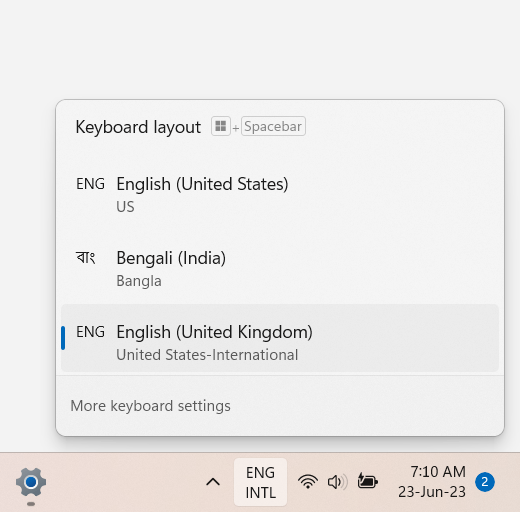The width and height of the screenshot is (520, 512).
Task: Click the 23-Jun-23 date
Action: [432, 492]
